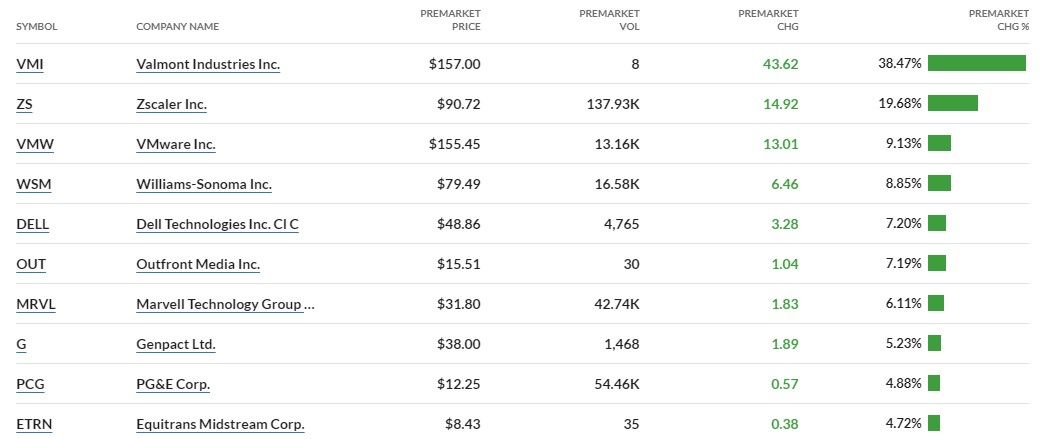Click the MRVL ticker symbol
1043x439 pixels.
pos(36,304)
